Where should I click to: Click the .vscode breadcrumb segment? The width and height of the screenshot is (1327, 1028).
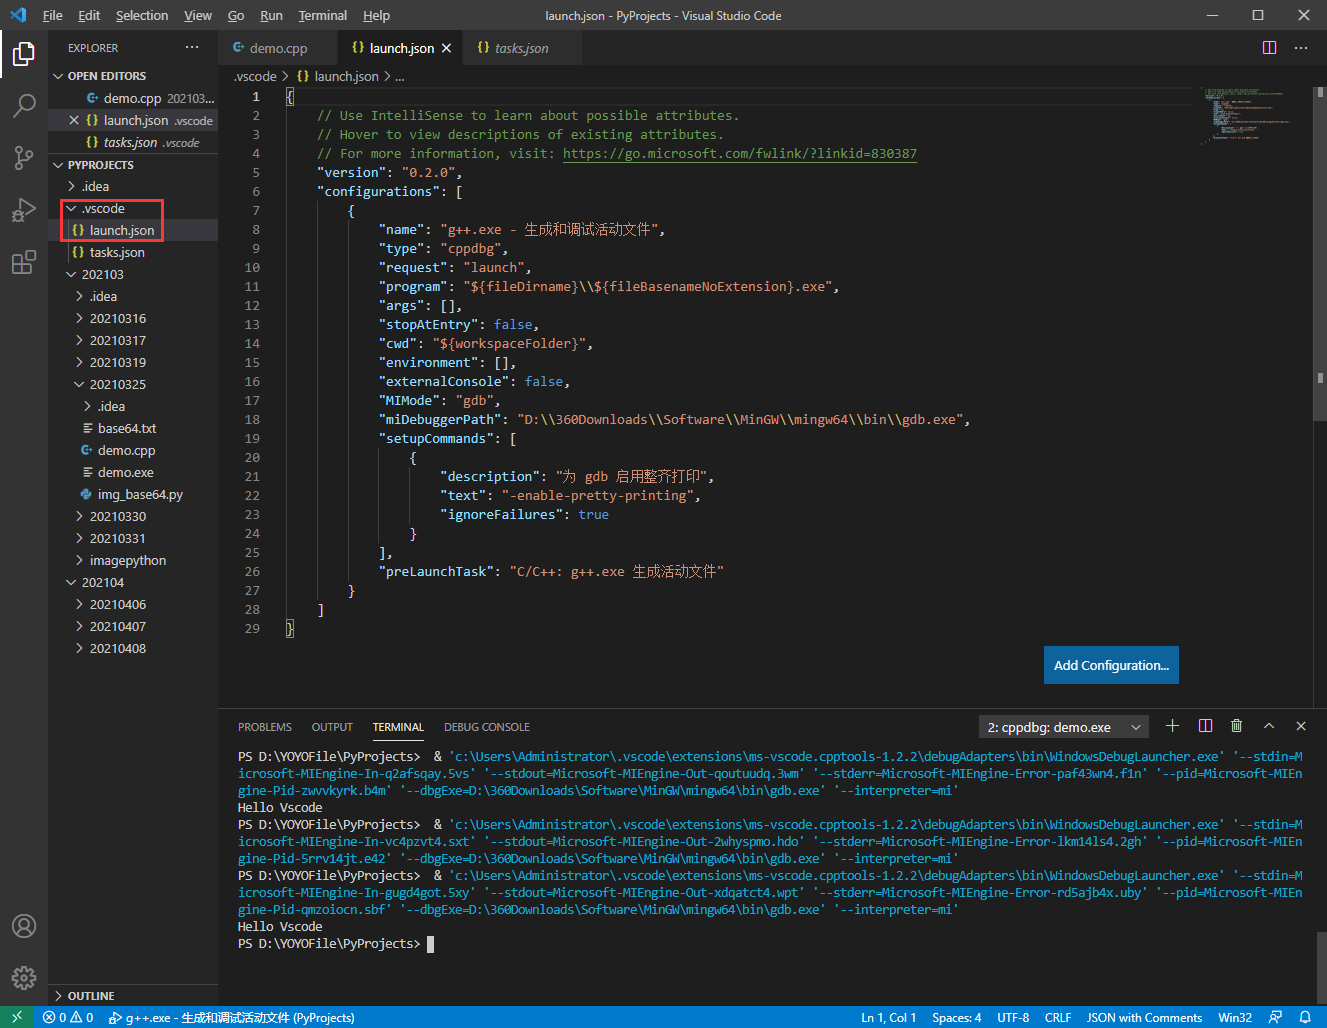point(256,76)
